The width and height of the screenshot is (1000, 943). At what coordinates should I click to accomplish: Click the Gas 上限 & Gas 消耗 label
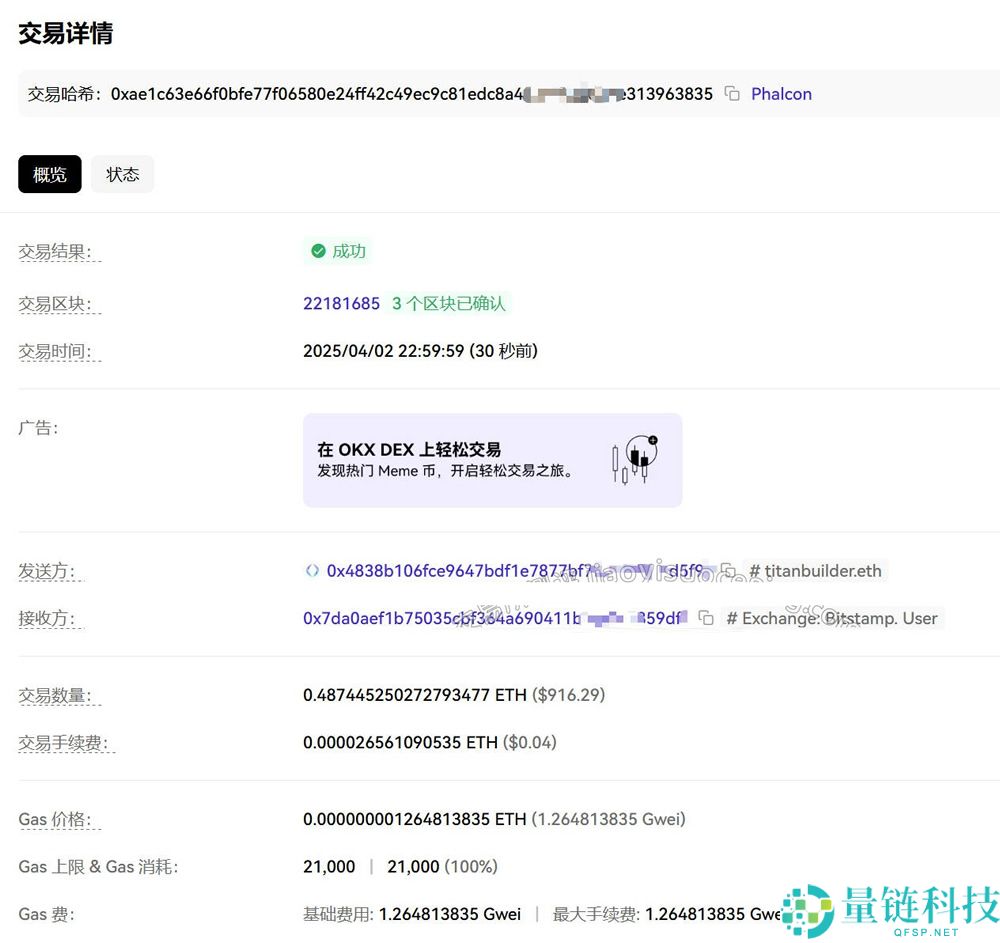pyautogui.click(x=98, y=866)
